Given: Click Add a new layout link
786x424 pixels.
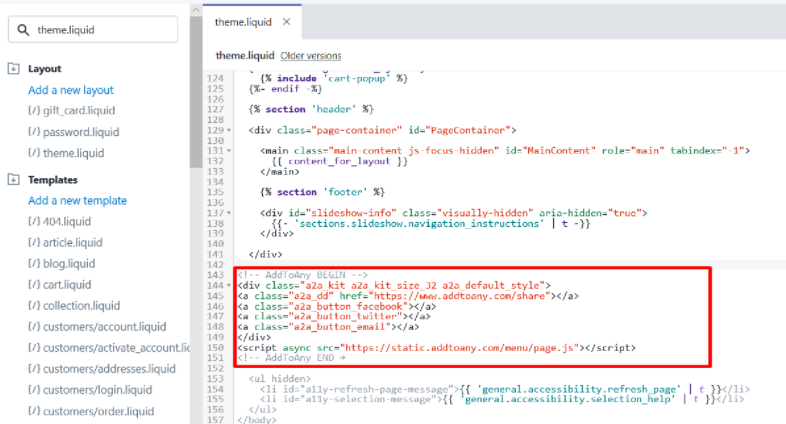Looking at the screenshot, I should click(x=71, y=90).
